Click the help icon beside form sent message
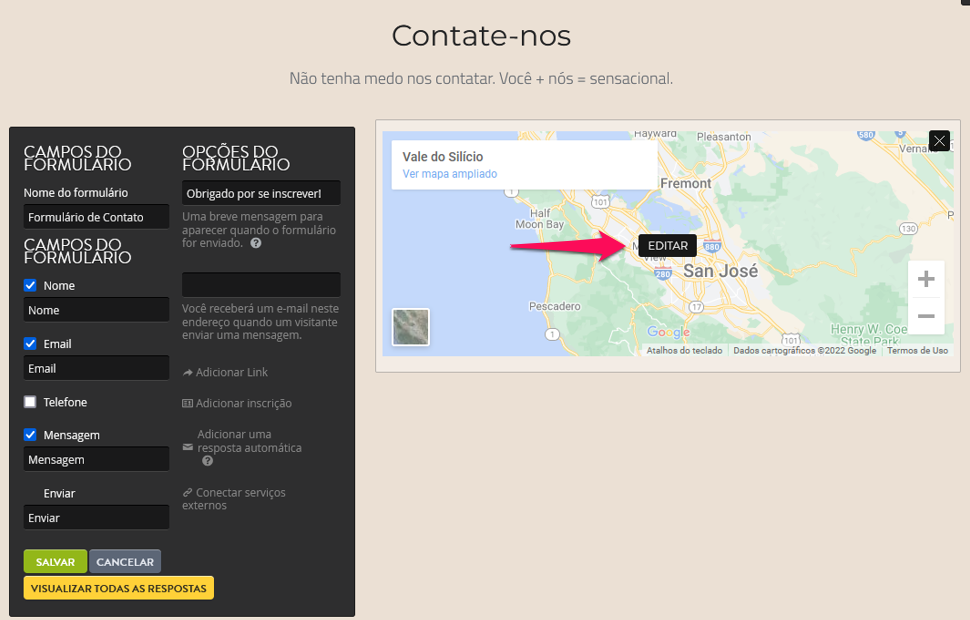 pyautogui.click(x=255, y=243)
